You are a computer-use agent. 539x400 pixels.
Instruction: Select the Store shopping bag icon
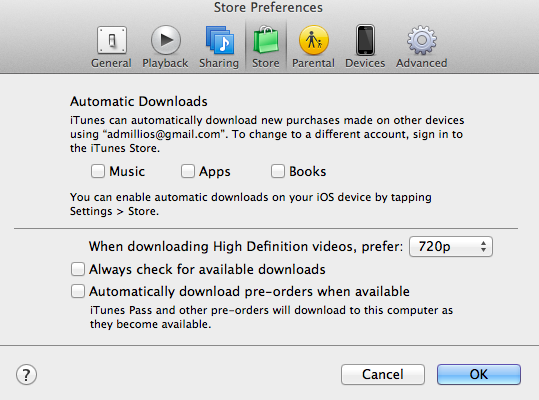pos(266,40)
